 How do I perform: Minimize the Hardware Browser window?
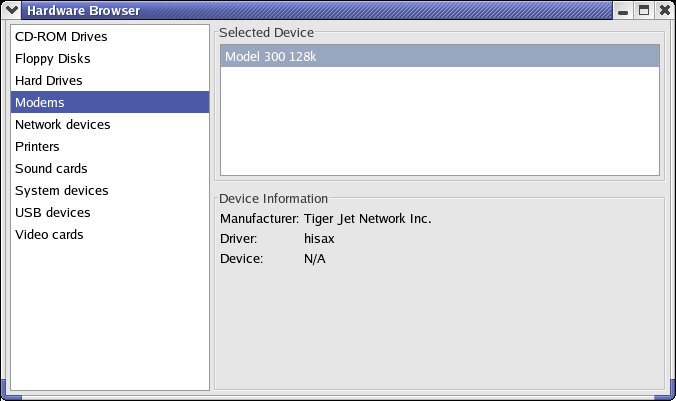pyautogui.click(x=623, y=10)
